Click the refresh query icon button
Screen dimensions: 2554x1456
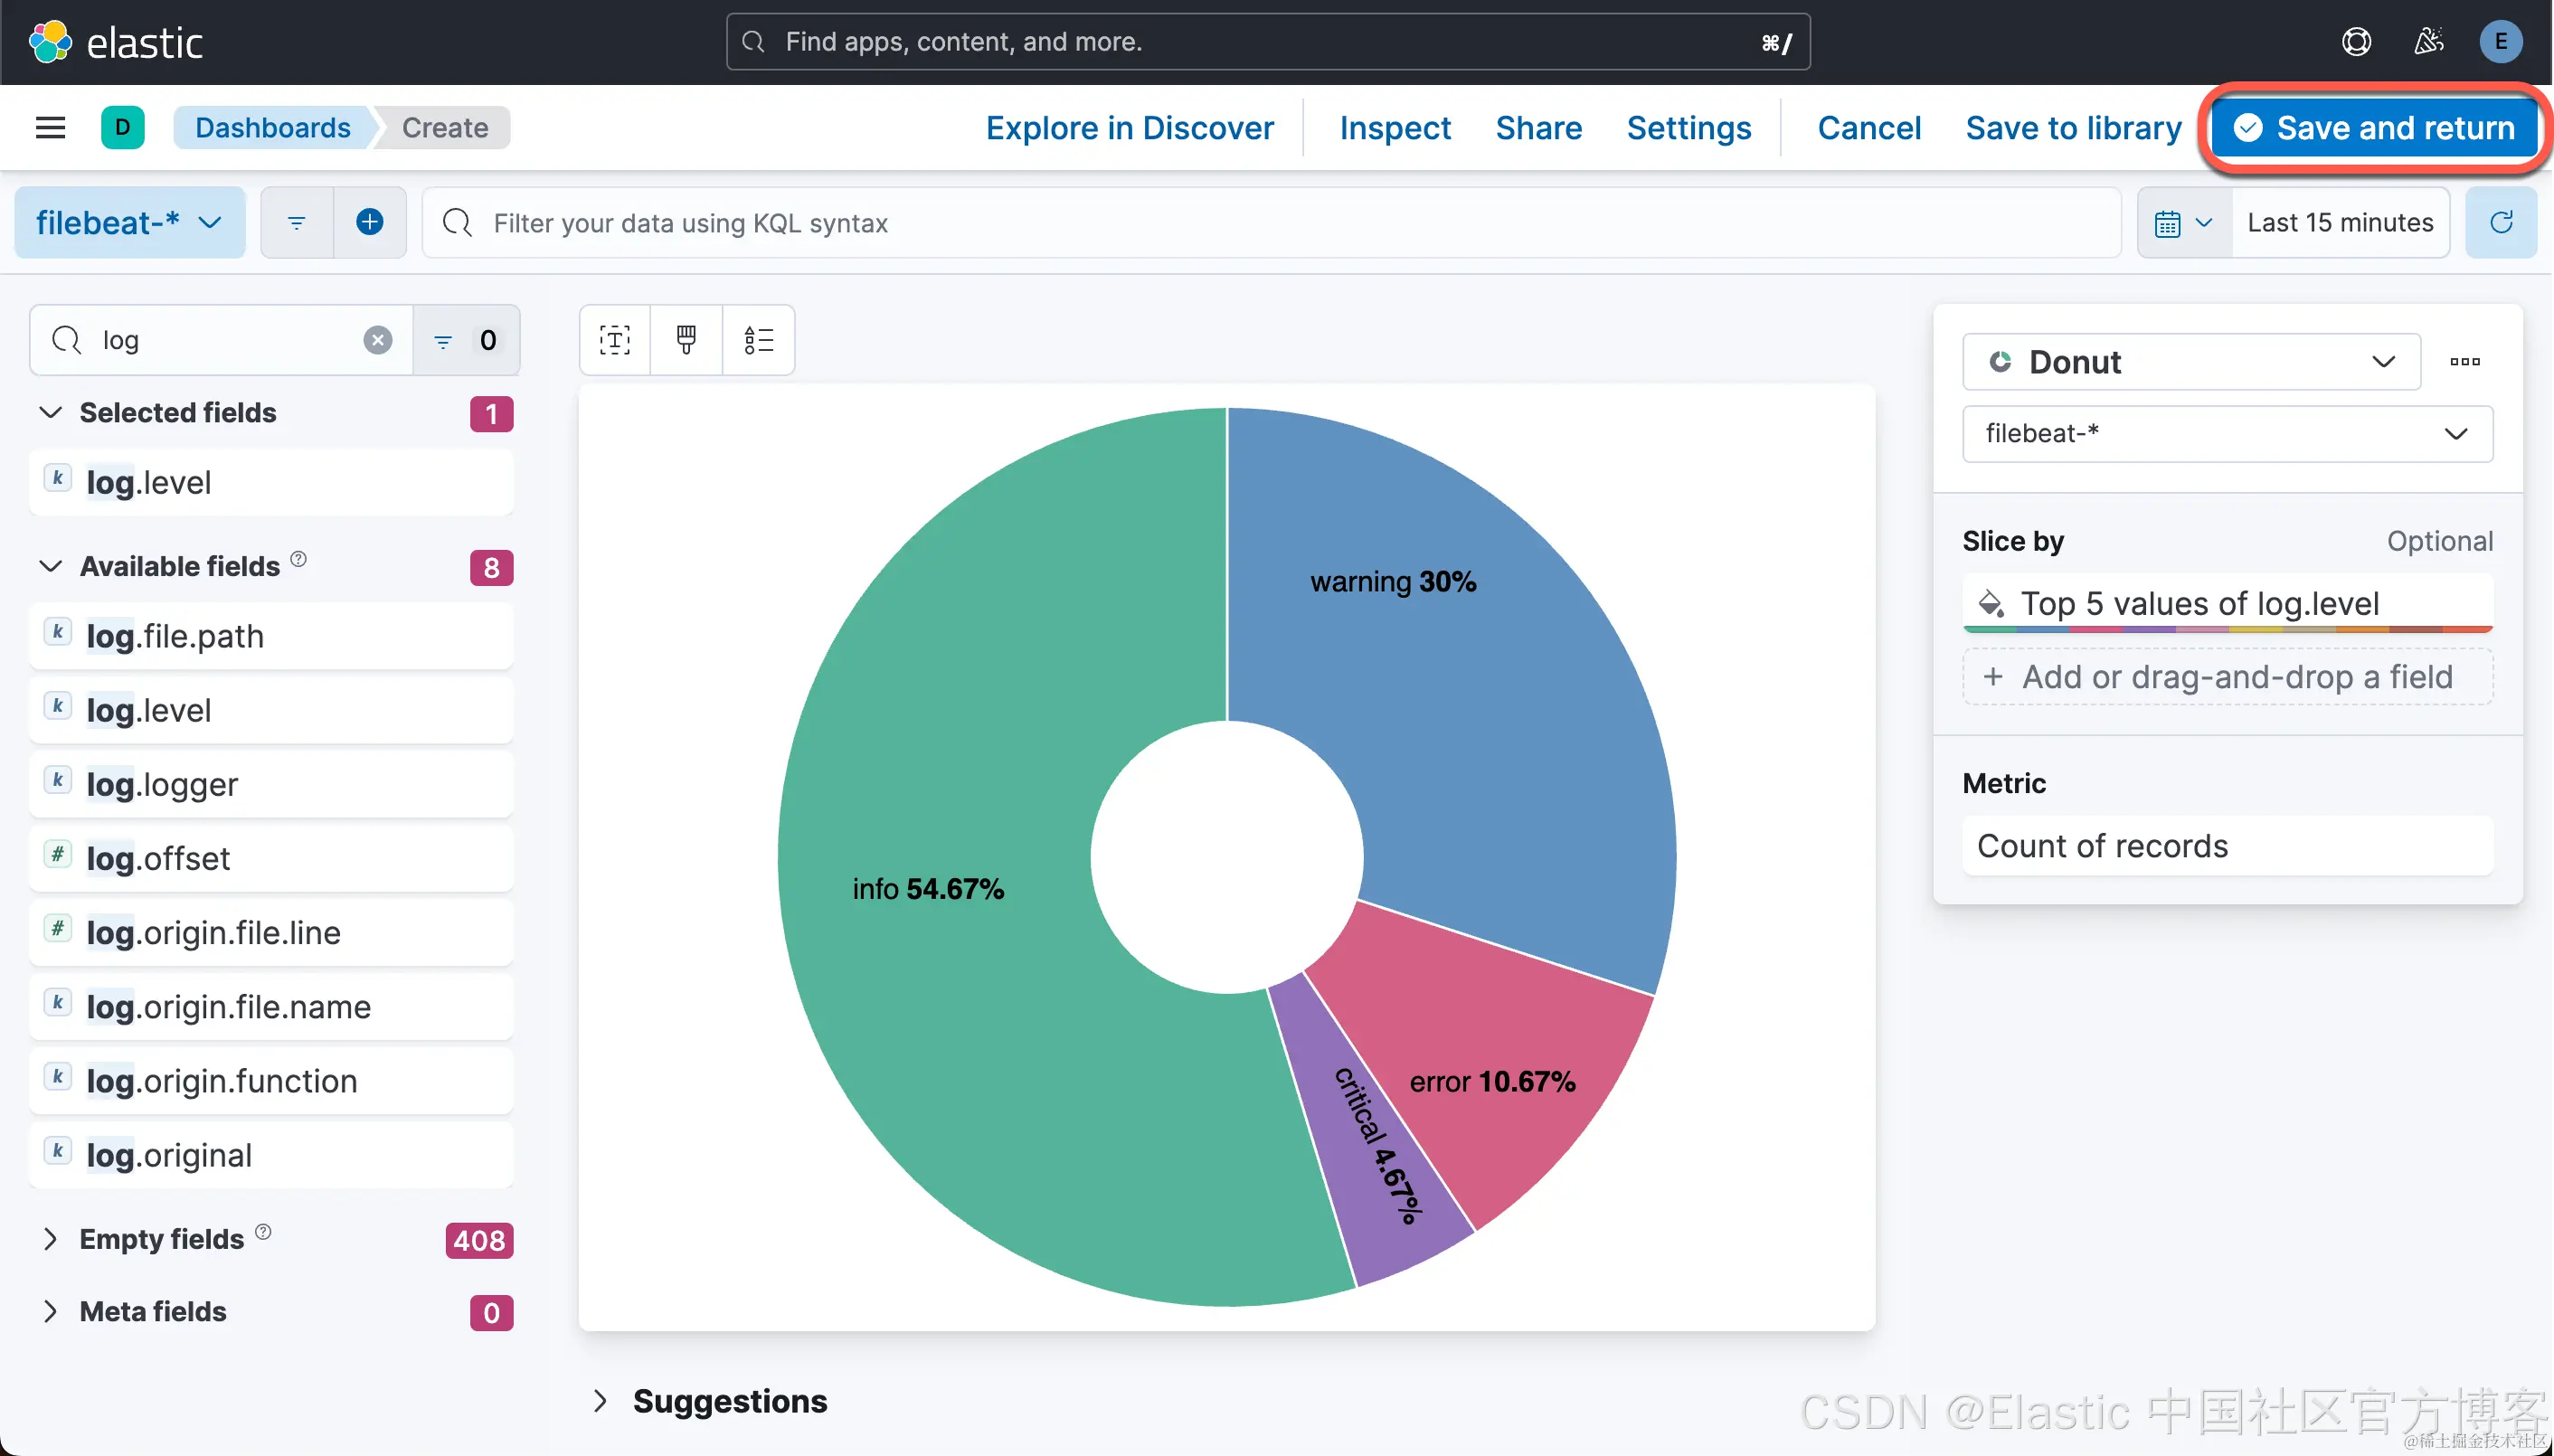click(2500, 223)
